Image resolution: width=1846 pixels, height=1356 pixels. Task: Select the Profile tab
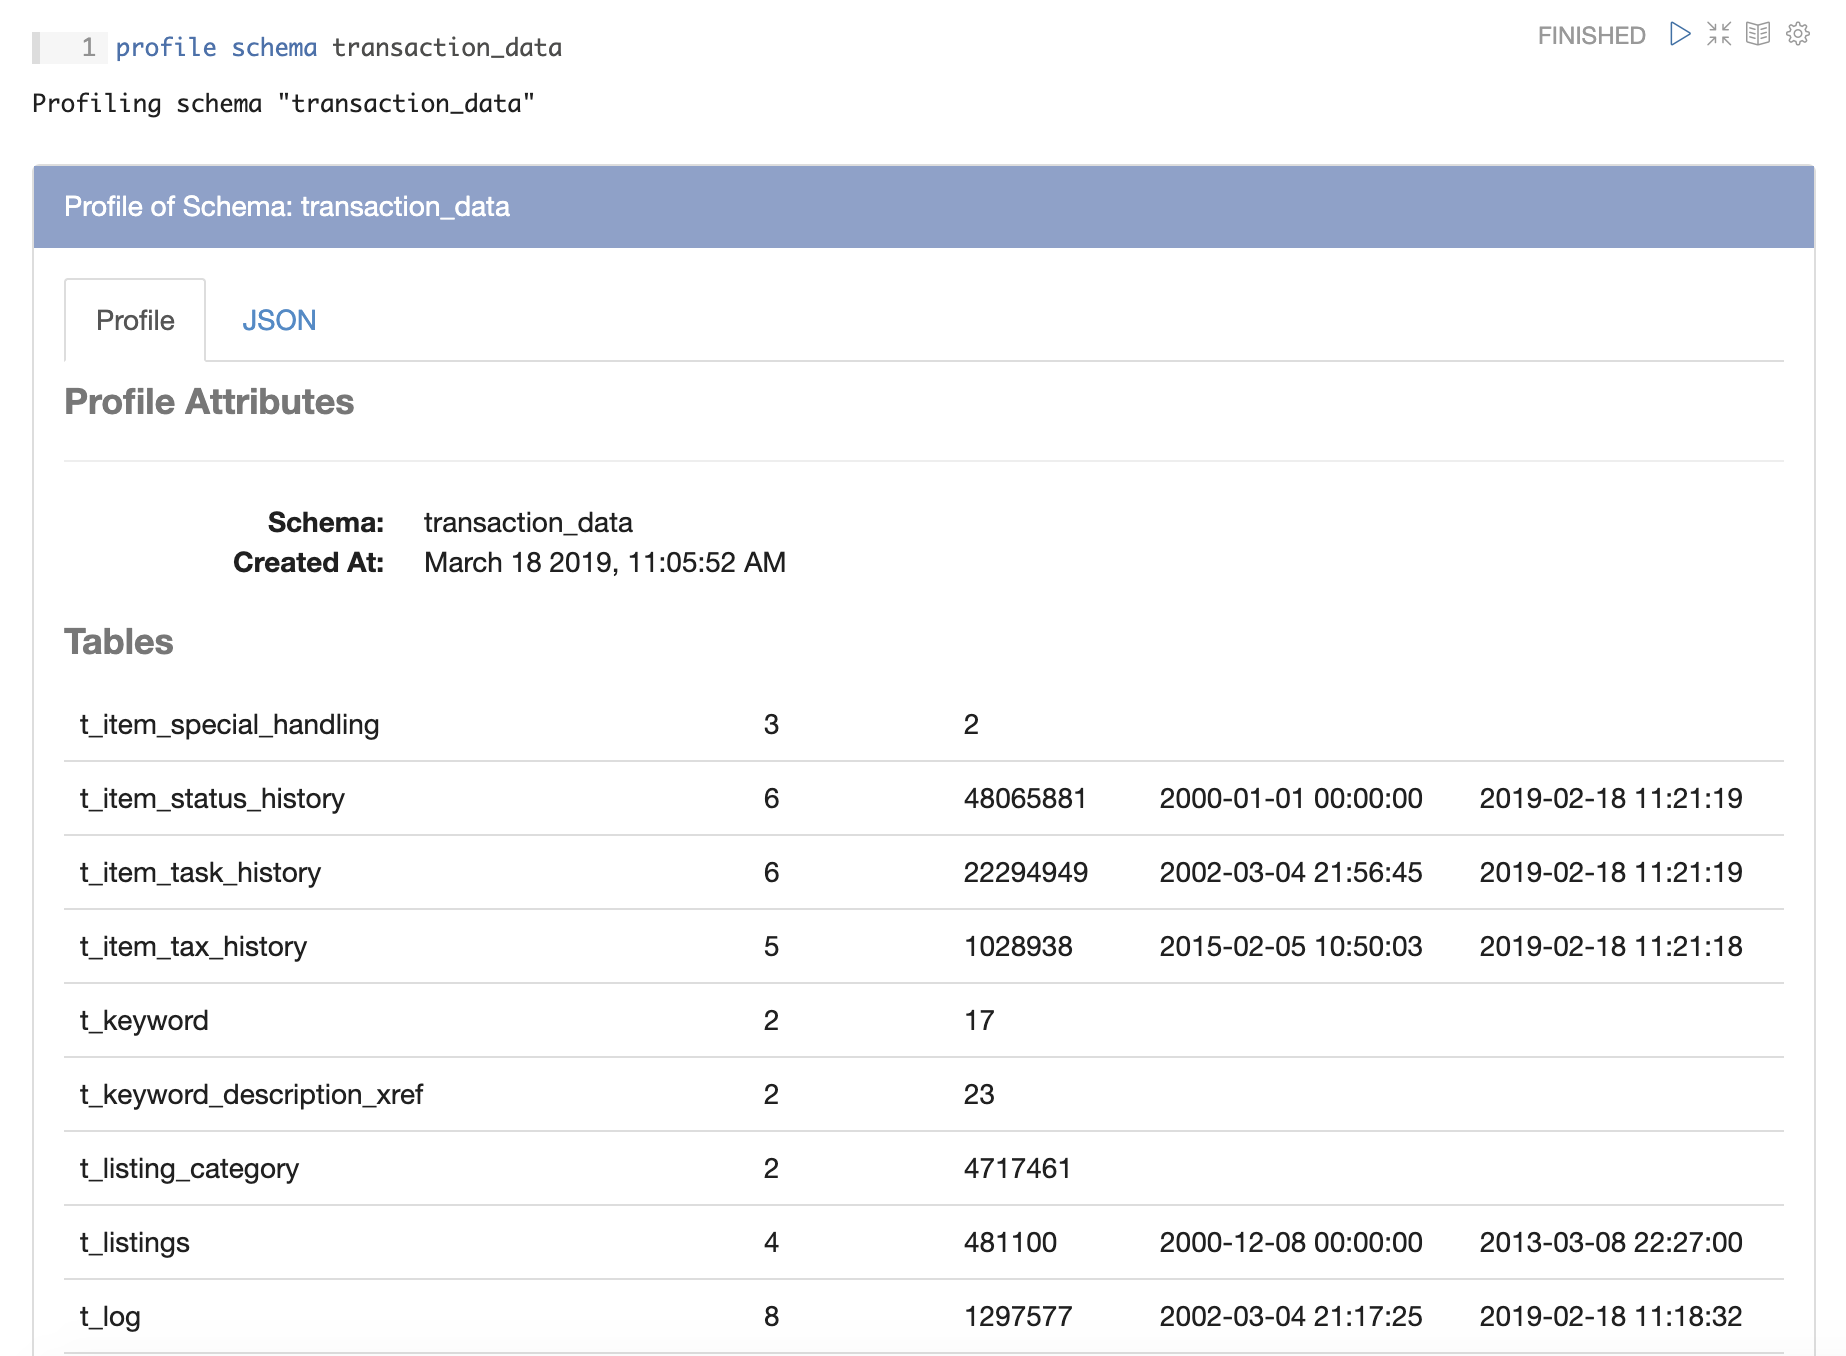[135, 320]
